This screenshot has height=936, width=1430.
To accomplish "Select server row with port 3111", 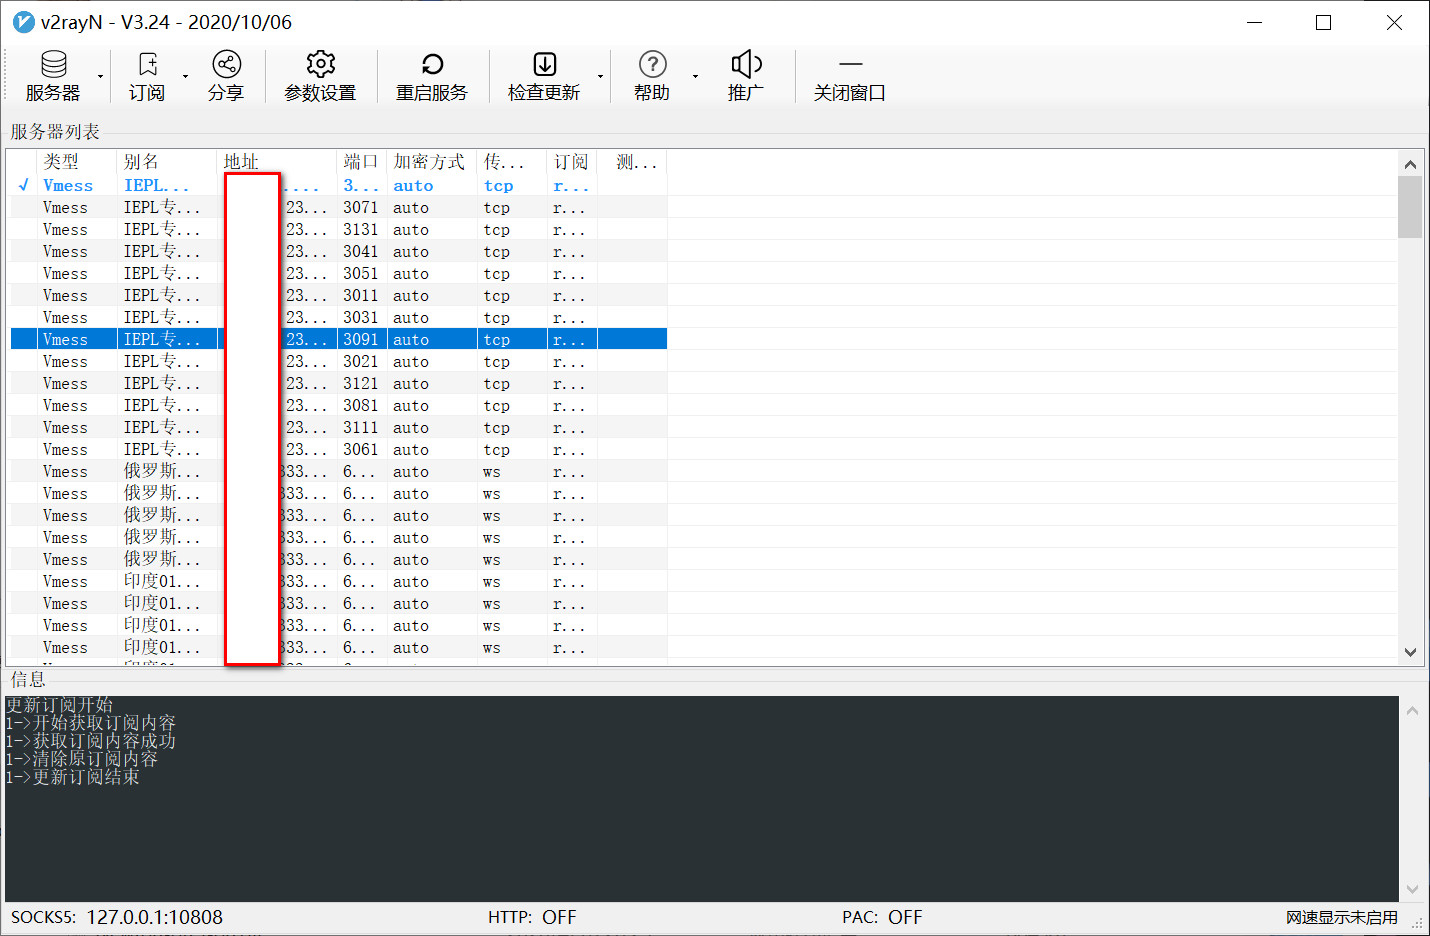I will [339, 428].
